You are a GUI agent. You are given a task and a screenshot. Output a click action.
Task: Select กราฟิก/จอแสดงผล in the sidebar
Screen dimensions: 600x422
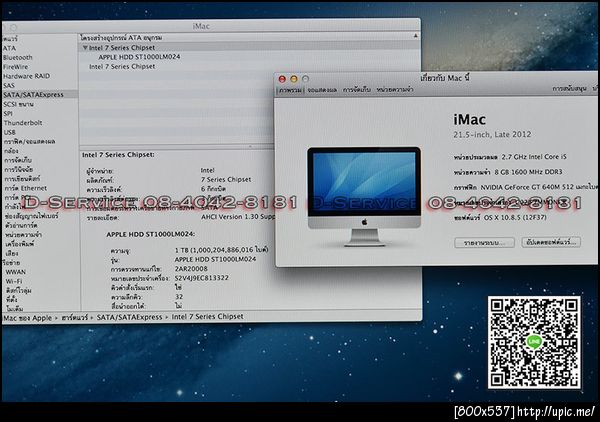coord(29,142)
